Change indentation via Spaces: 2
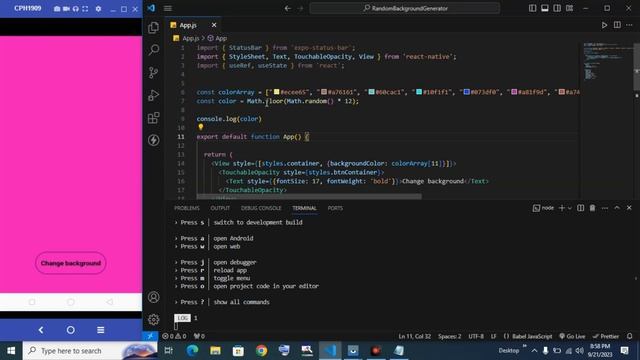This screenshot has width=640, height=360. point(449,336)
